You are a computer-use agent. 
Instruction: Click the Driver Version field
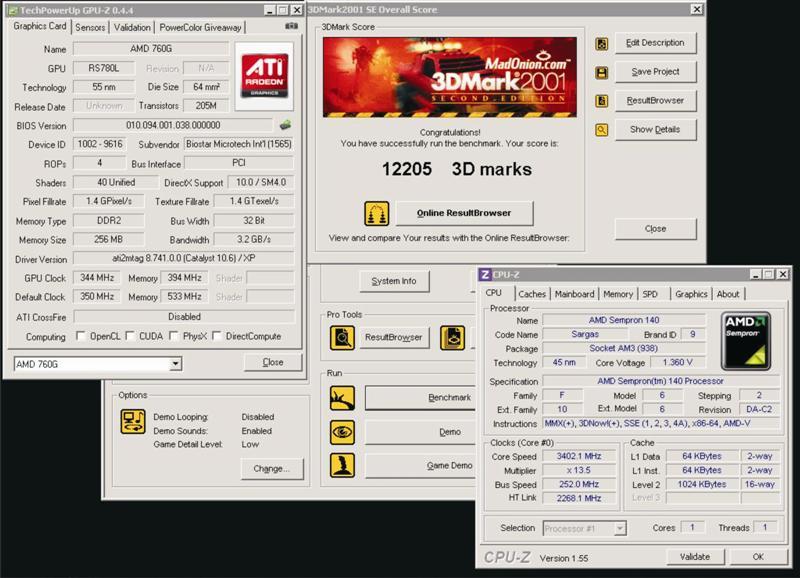pos(184,259)
